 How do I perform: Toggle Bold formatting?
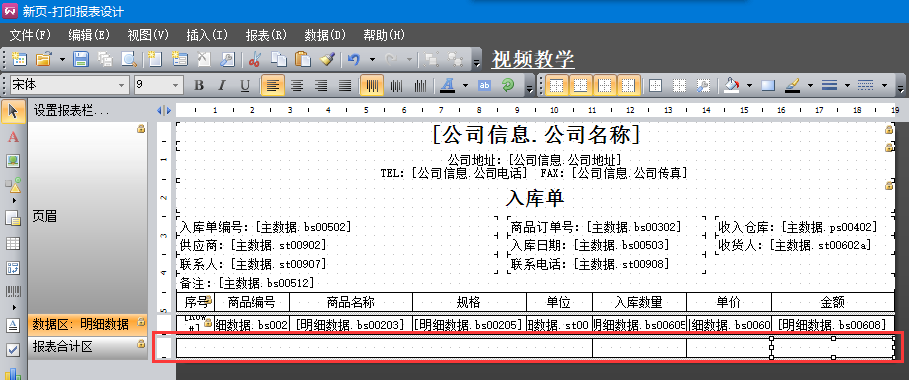[199, 86]
